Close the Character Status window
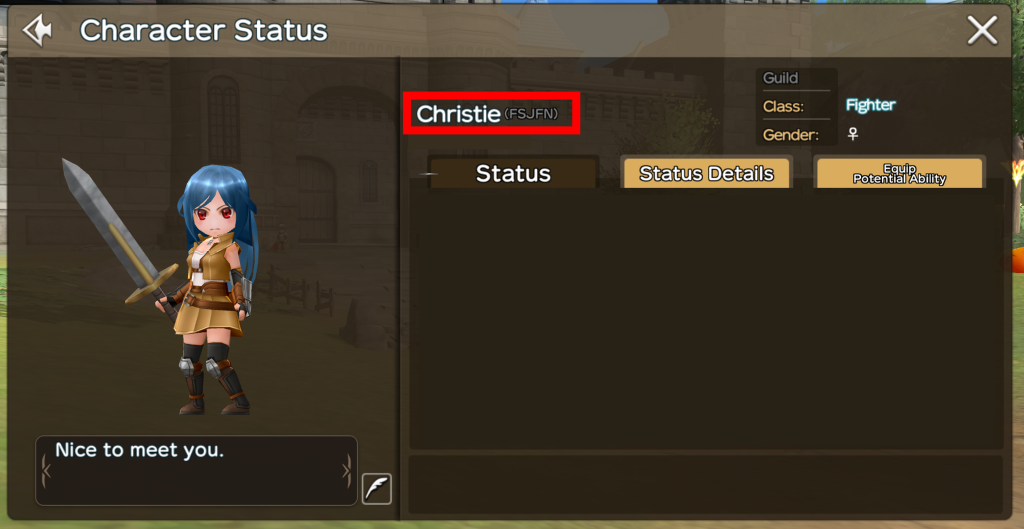The image size is (1024, 529). pos(982,31)
